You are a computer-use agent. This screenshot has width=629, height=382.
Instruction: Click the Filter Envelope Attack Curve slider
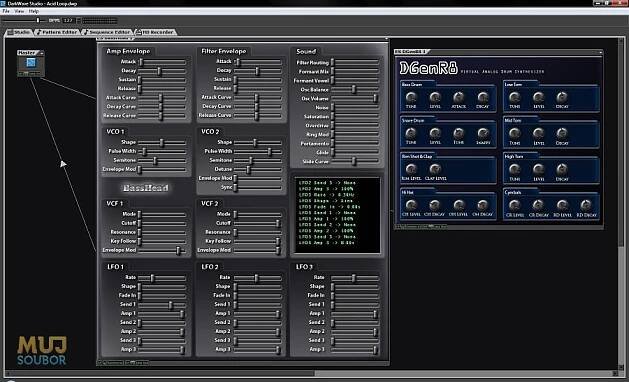[x=258, y=98]
